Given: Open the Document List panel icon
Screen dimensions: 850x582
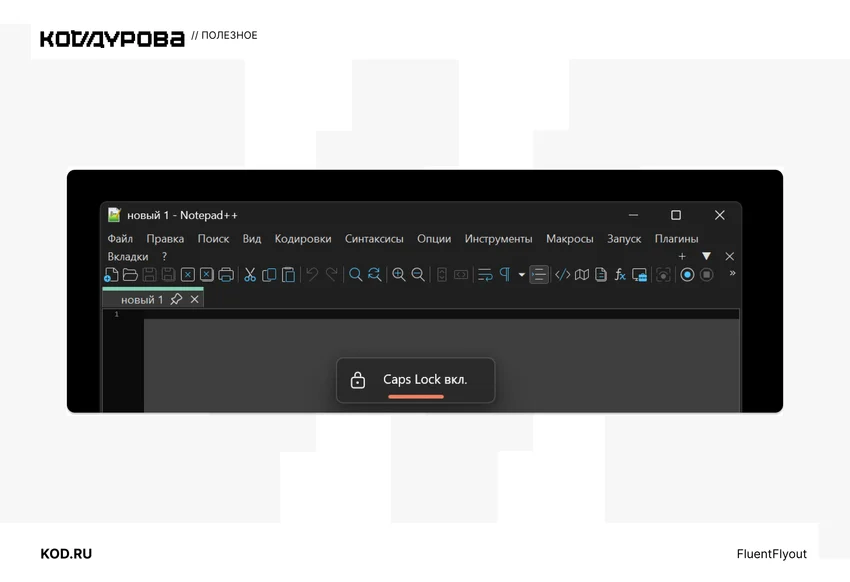Looking at the screenshot, I should pyautogui.click(x=601, y=275).
